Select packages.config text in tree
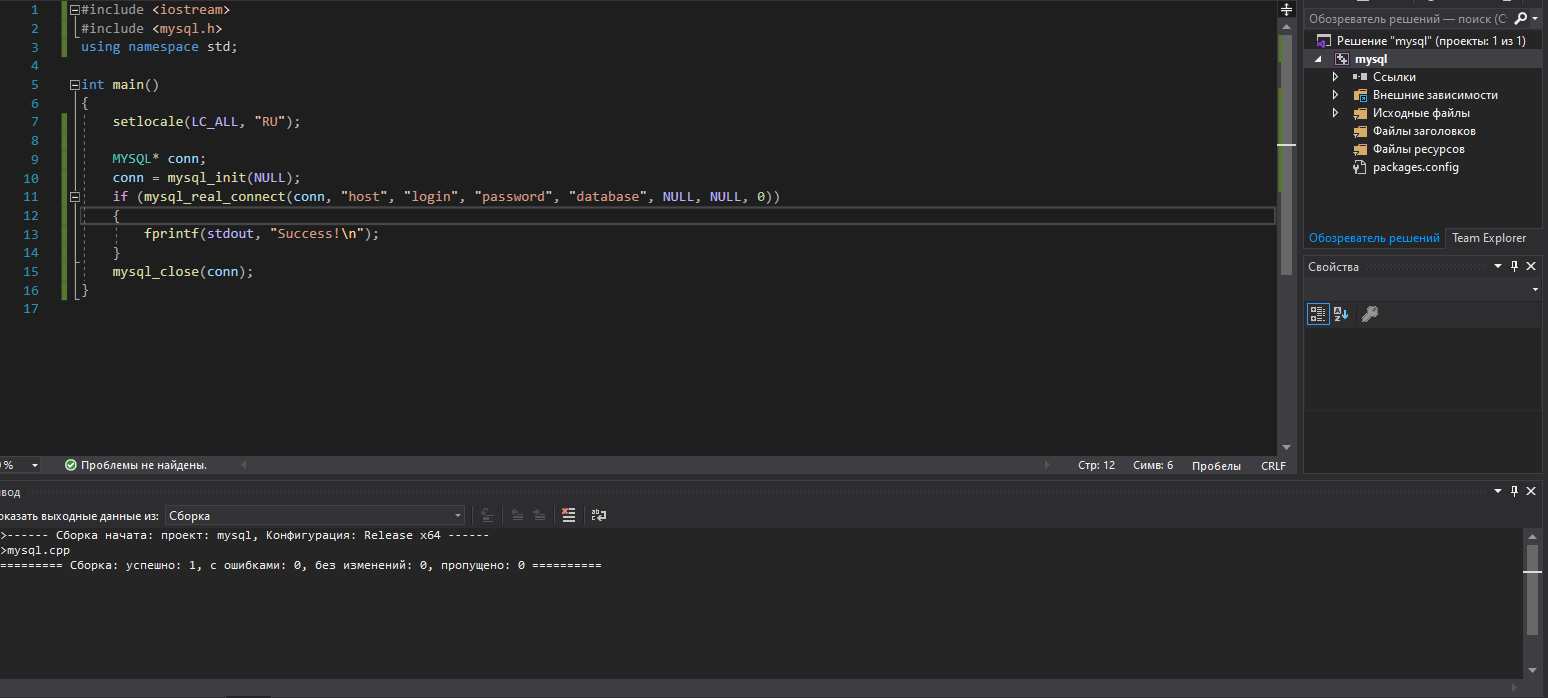The width and height of the screenshot is (1548, 698). (x=1416, y=167)
